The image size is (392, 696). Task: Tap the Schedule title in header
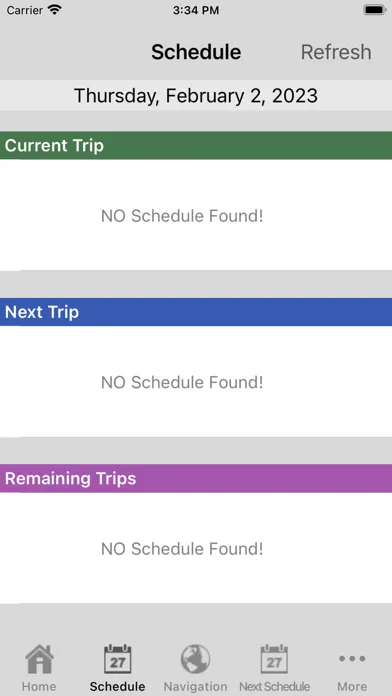pos(196,52)
